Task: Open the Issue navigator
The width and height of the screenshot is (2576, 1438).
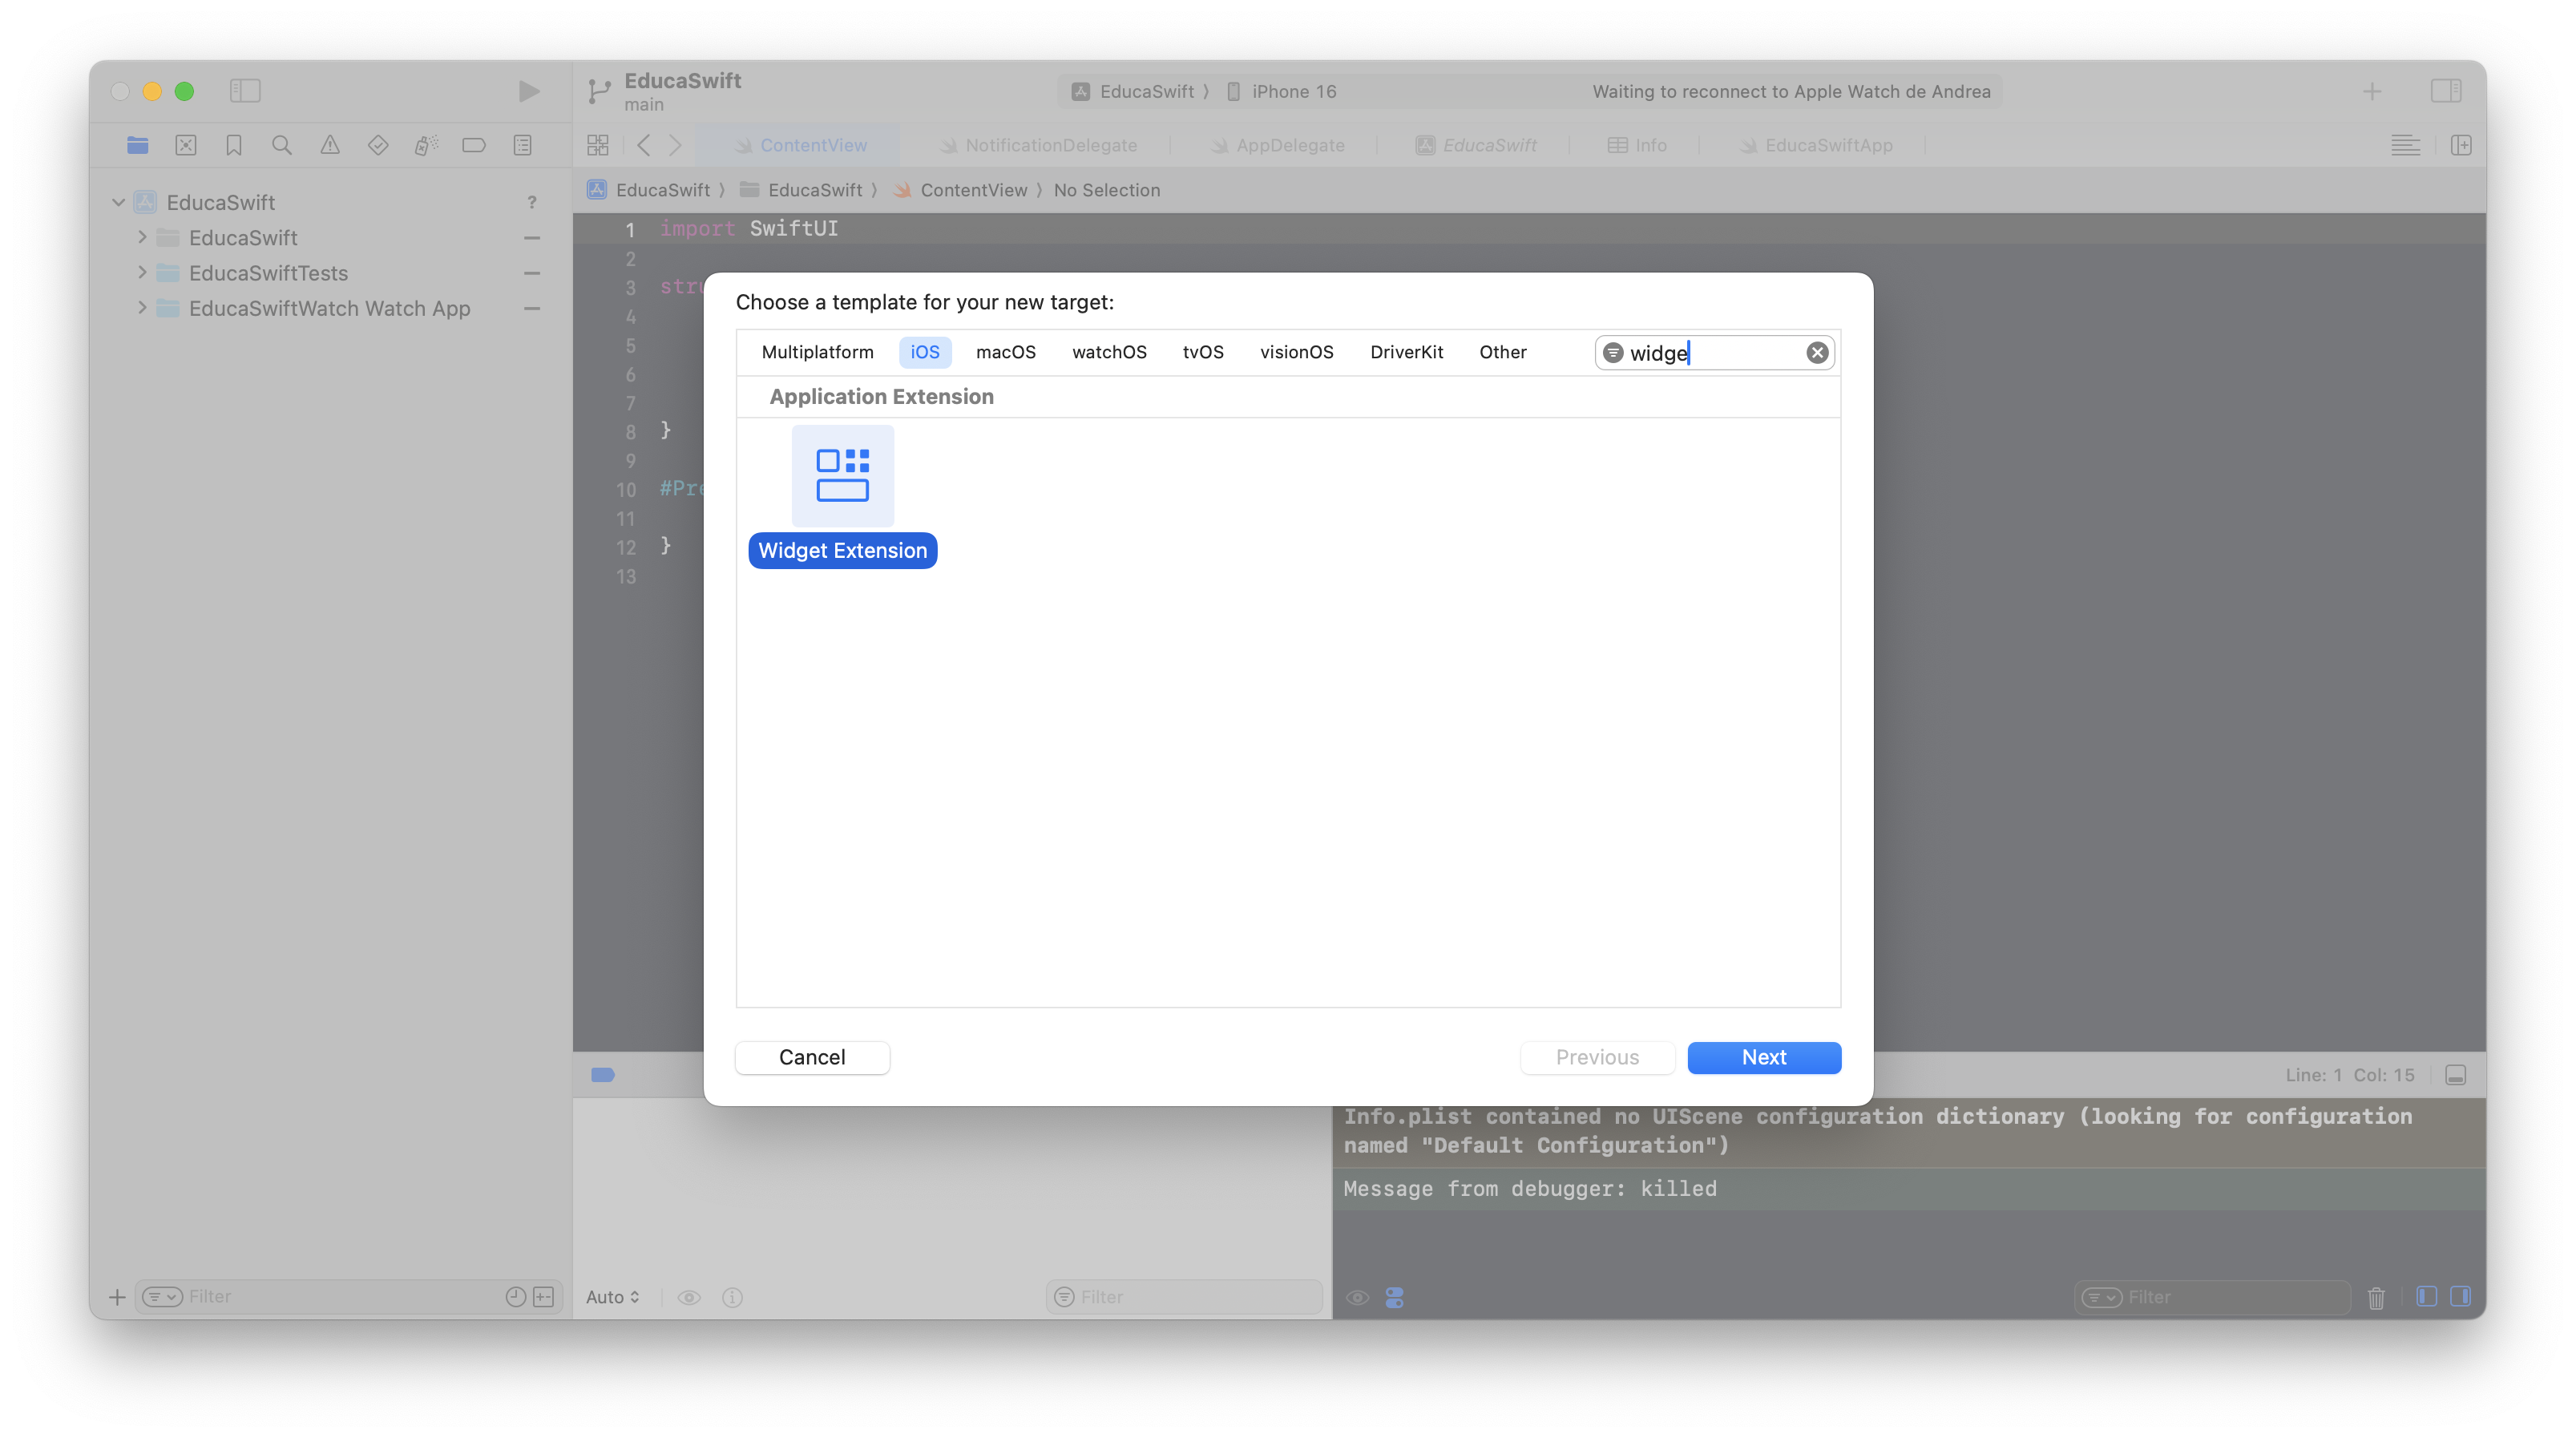Action: [330, 146]
